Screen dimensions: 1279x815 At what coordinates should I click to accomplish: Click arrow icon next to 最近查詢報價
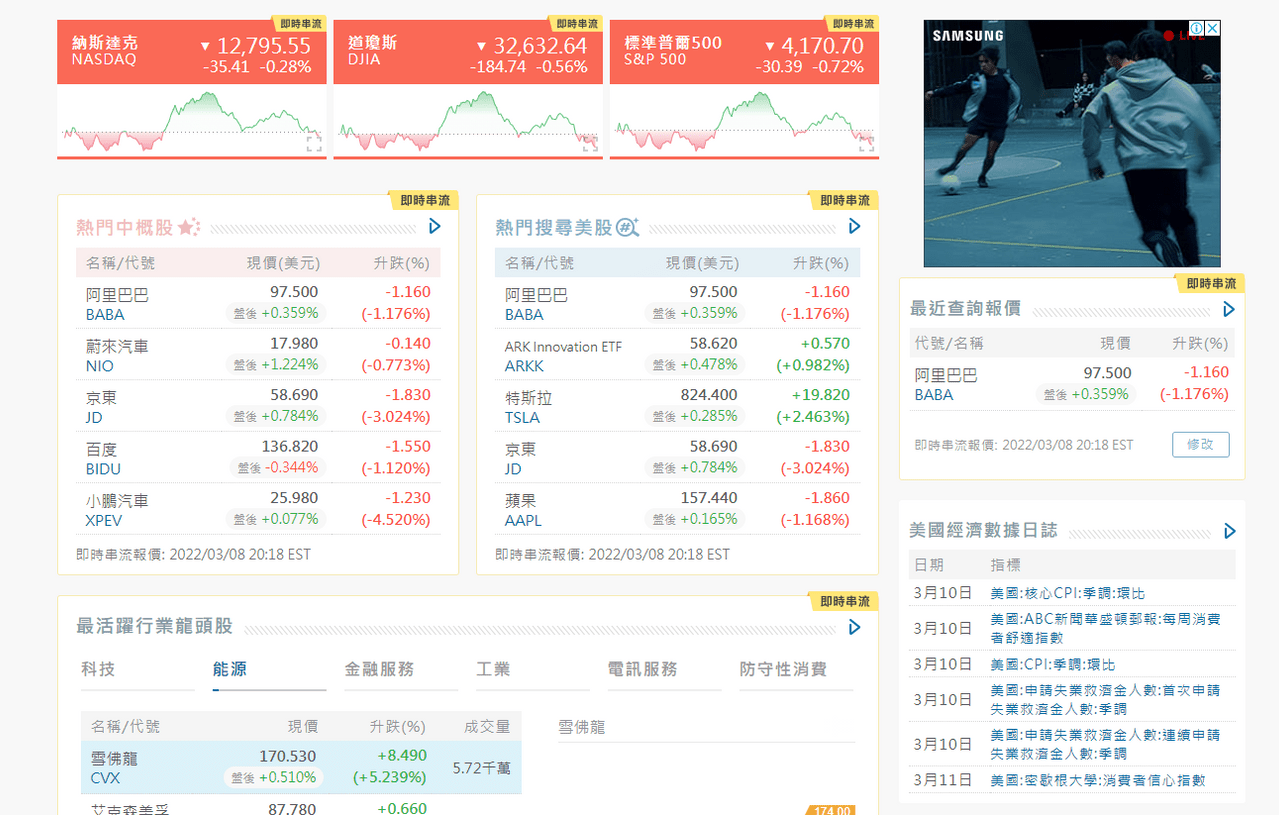[x=1229, y=310]
